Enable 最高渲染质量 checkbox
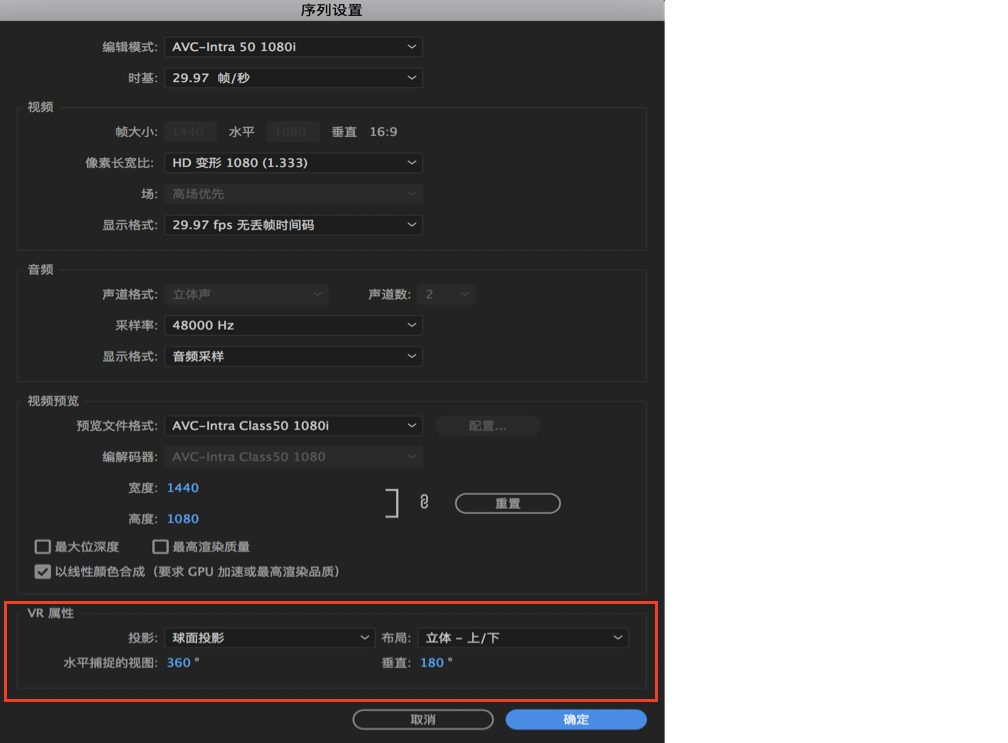 [160, 546]
